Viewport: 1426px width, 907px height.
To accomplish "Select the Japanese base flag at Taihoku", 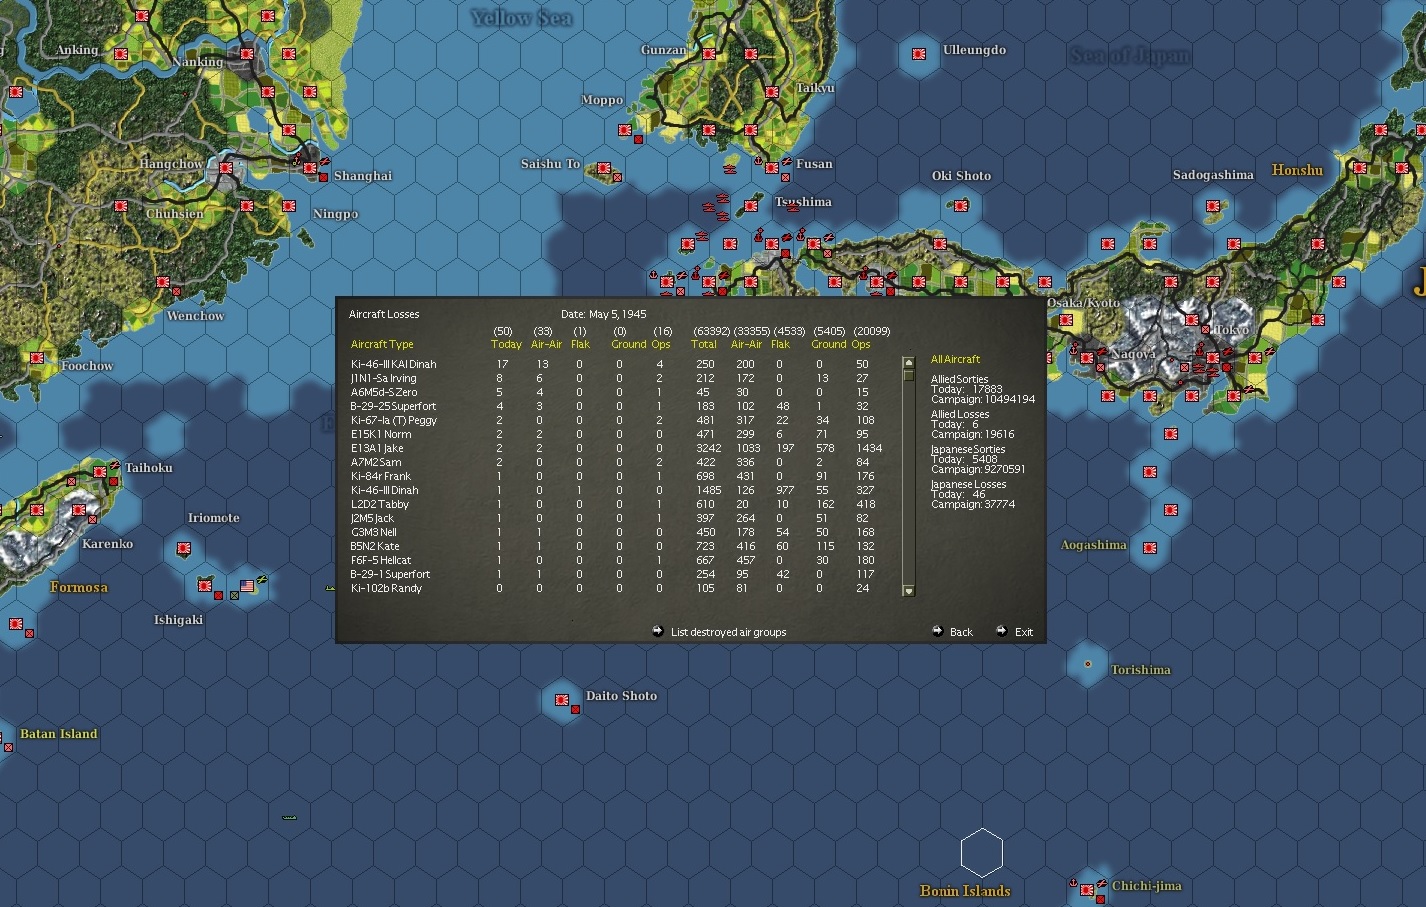I will click(x=100, y=472).
